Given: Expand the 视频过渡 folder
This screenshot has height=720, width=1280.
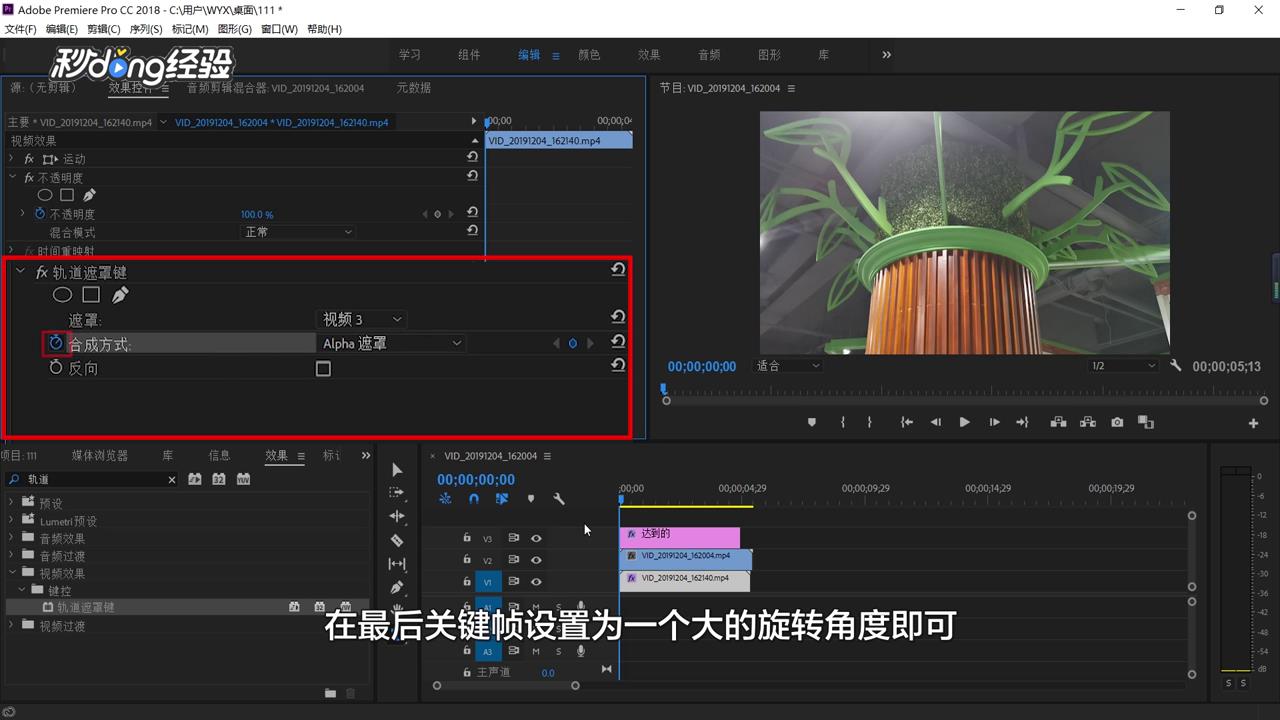Looking at the screenshot, I should [12, 625].
